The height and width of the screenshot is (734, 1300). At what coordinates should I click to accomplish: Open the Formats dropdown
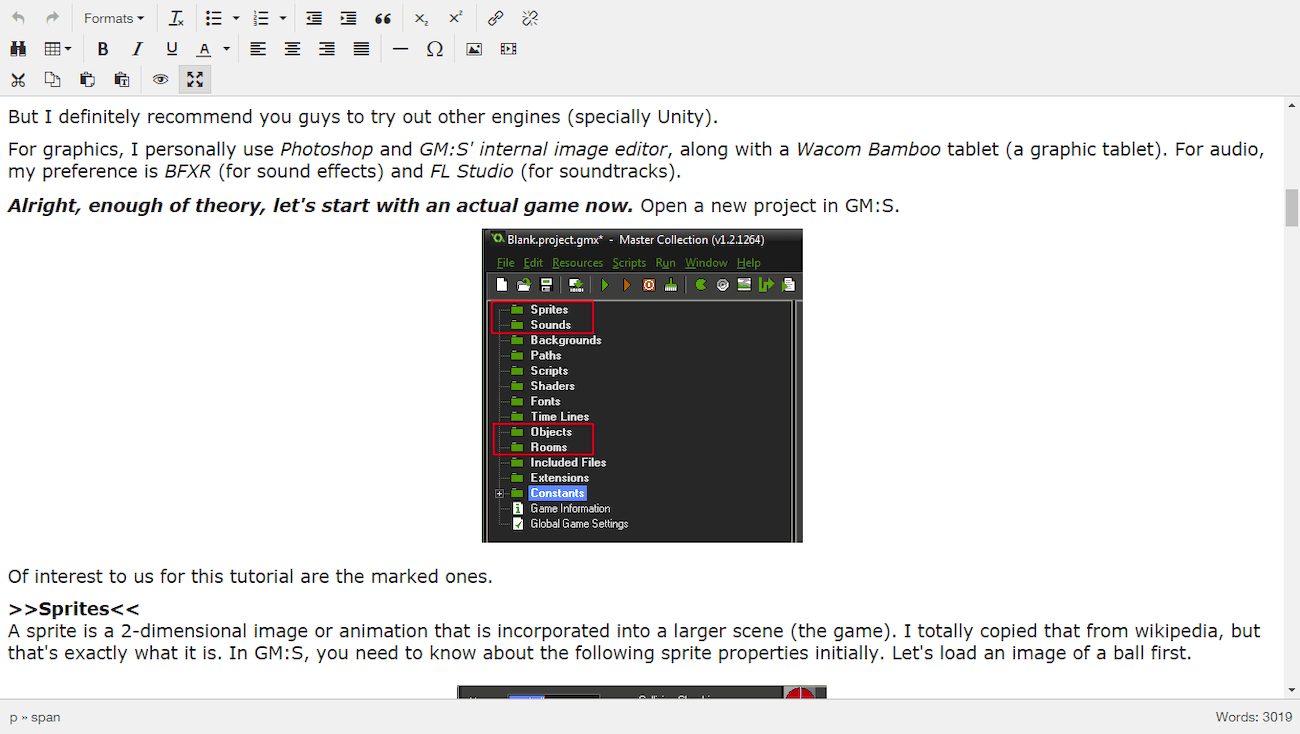[x=113, y=18]
